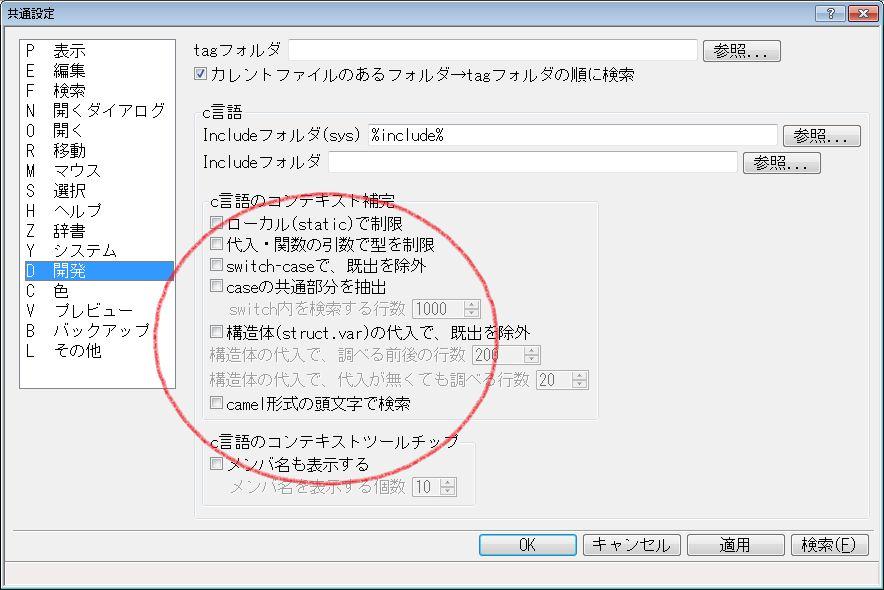Uncheck カレントファイルのあるフォルダ search order checkbox
The width and height of the screenshot is (884, 590).
(201, 75)
